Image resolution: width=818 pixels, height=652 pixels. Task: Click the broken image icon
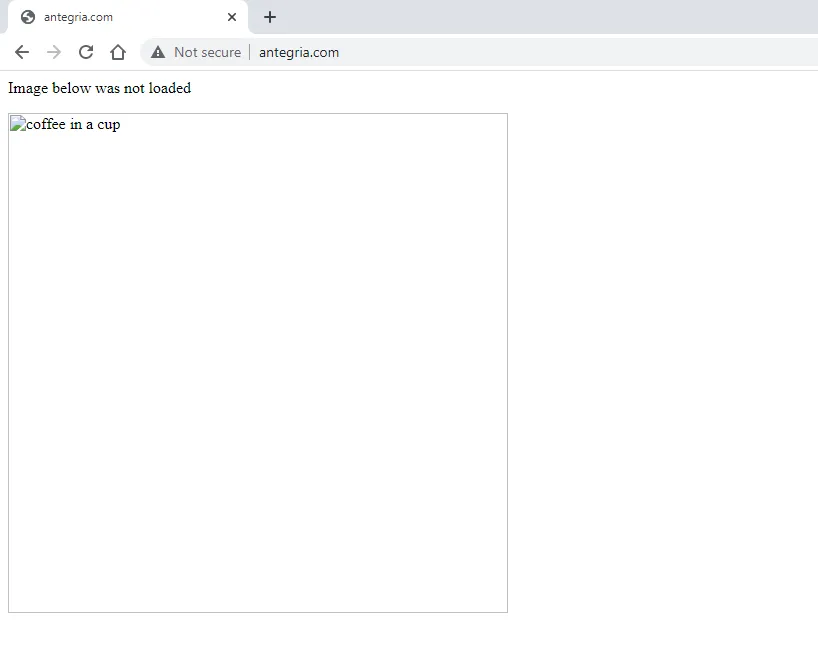[x=18, y=124]
